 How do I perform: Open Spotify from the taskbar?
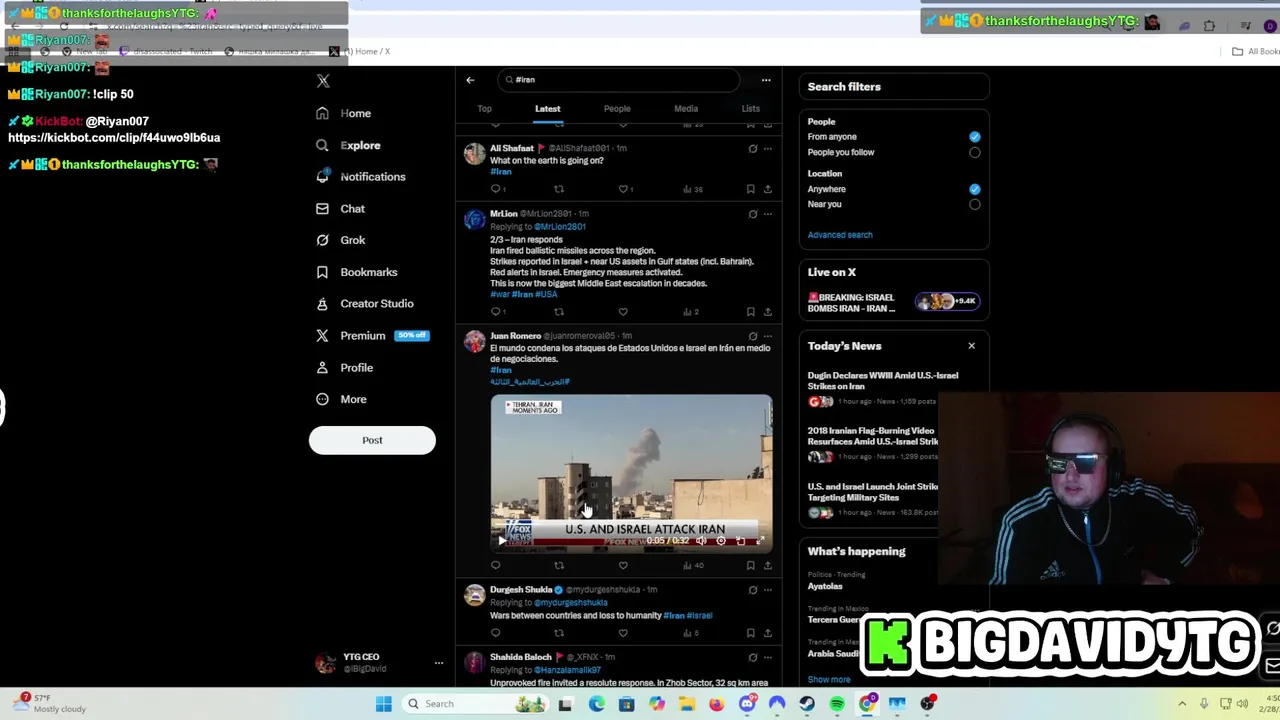(837, 704)
